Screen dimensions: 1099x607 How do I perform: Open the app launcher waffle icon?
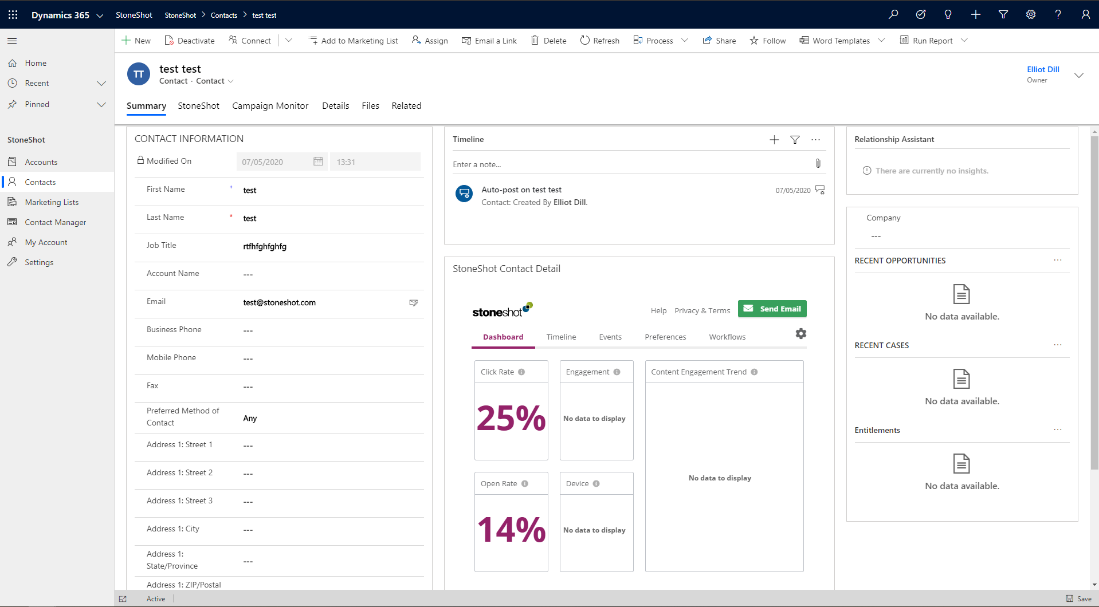coord(13,15)
